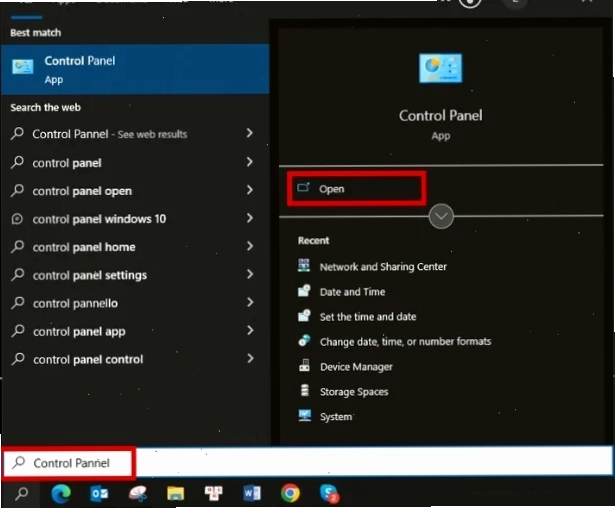Select the 'control panel open' suggestion
Image resolution: width=615 pixels, height=509 pixels.
tap(135, 191)
